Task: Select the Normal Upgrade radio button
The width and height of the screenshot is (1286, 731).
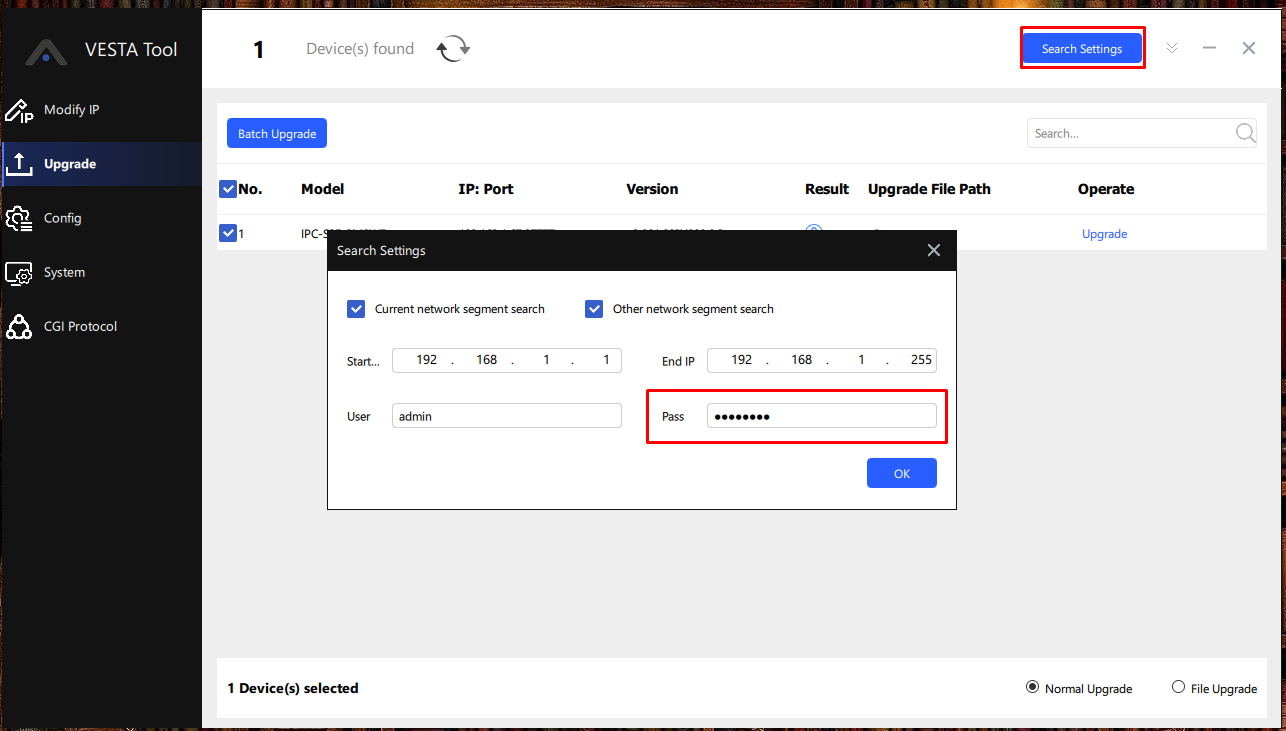Action: click(1032, 688)
